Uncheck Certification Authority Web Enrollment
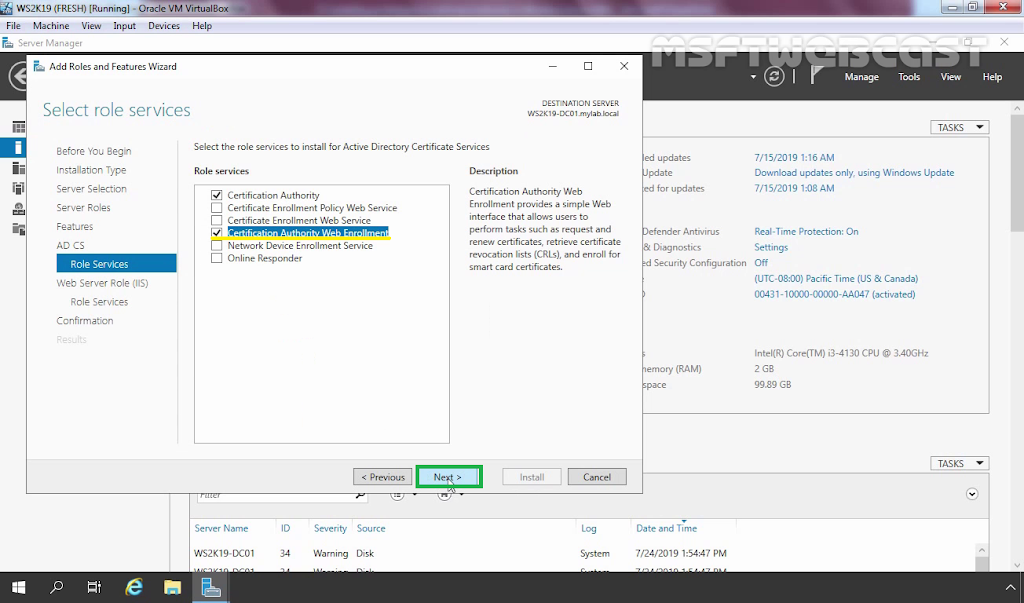 (x=217, y=233)
